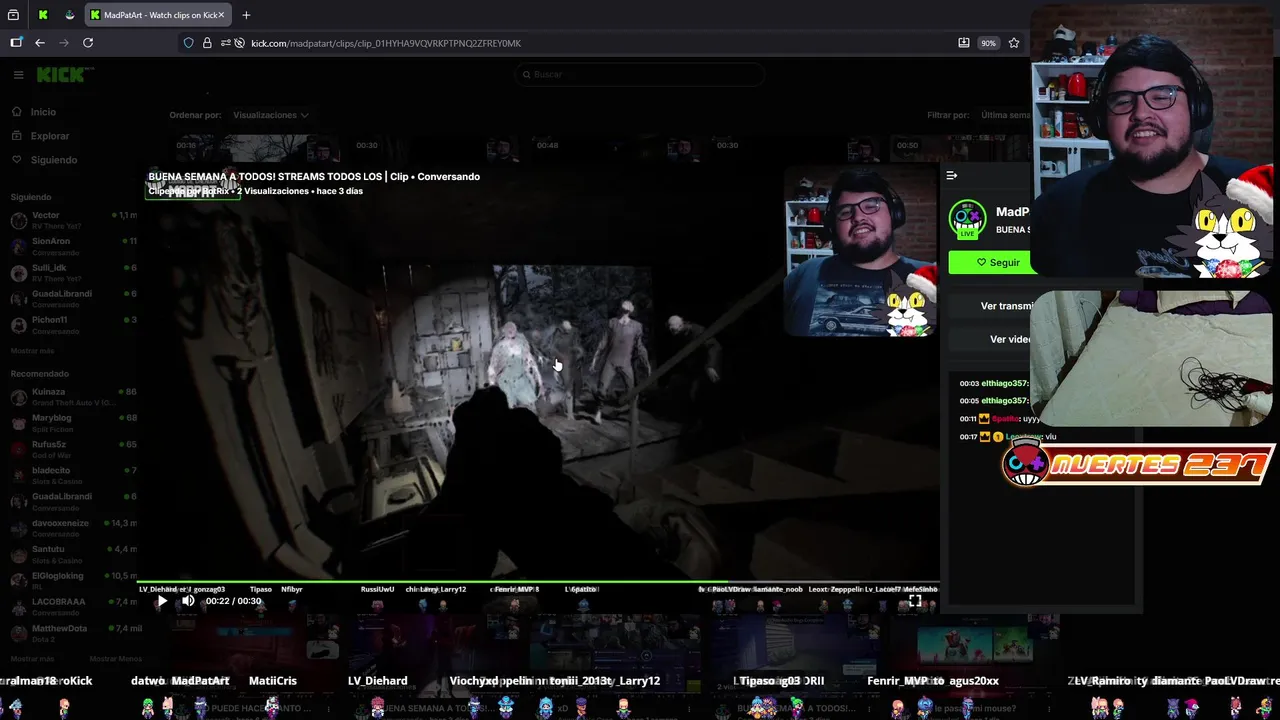This screenshot has width=1280, height=720.
Task: Click the kick.com address bar URL
Action: pyautogui.click(x=386, y=43)
